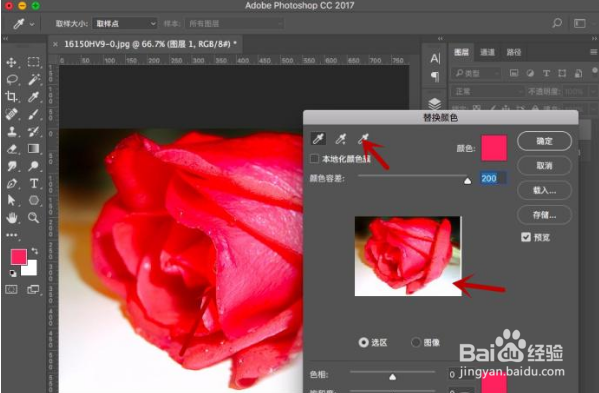Select the Healing Brush bandage tool
Viewport: 599px width, 393px height.
pos(11,114)
